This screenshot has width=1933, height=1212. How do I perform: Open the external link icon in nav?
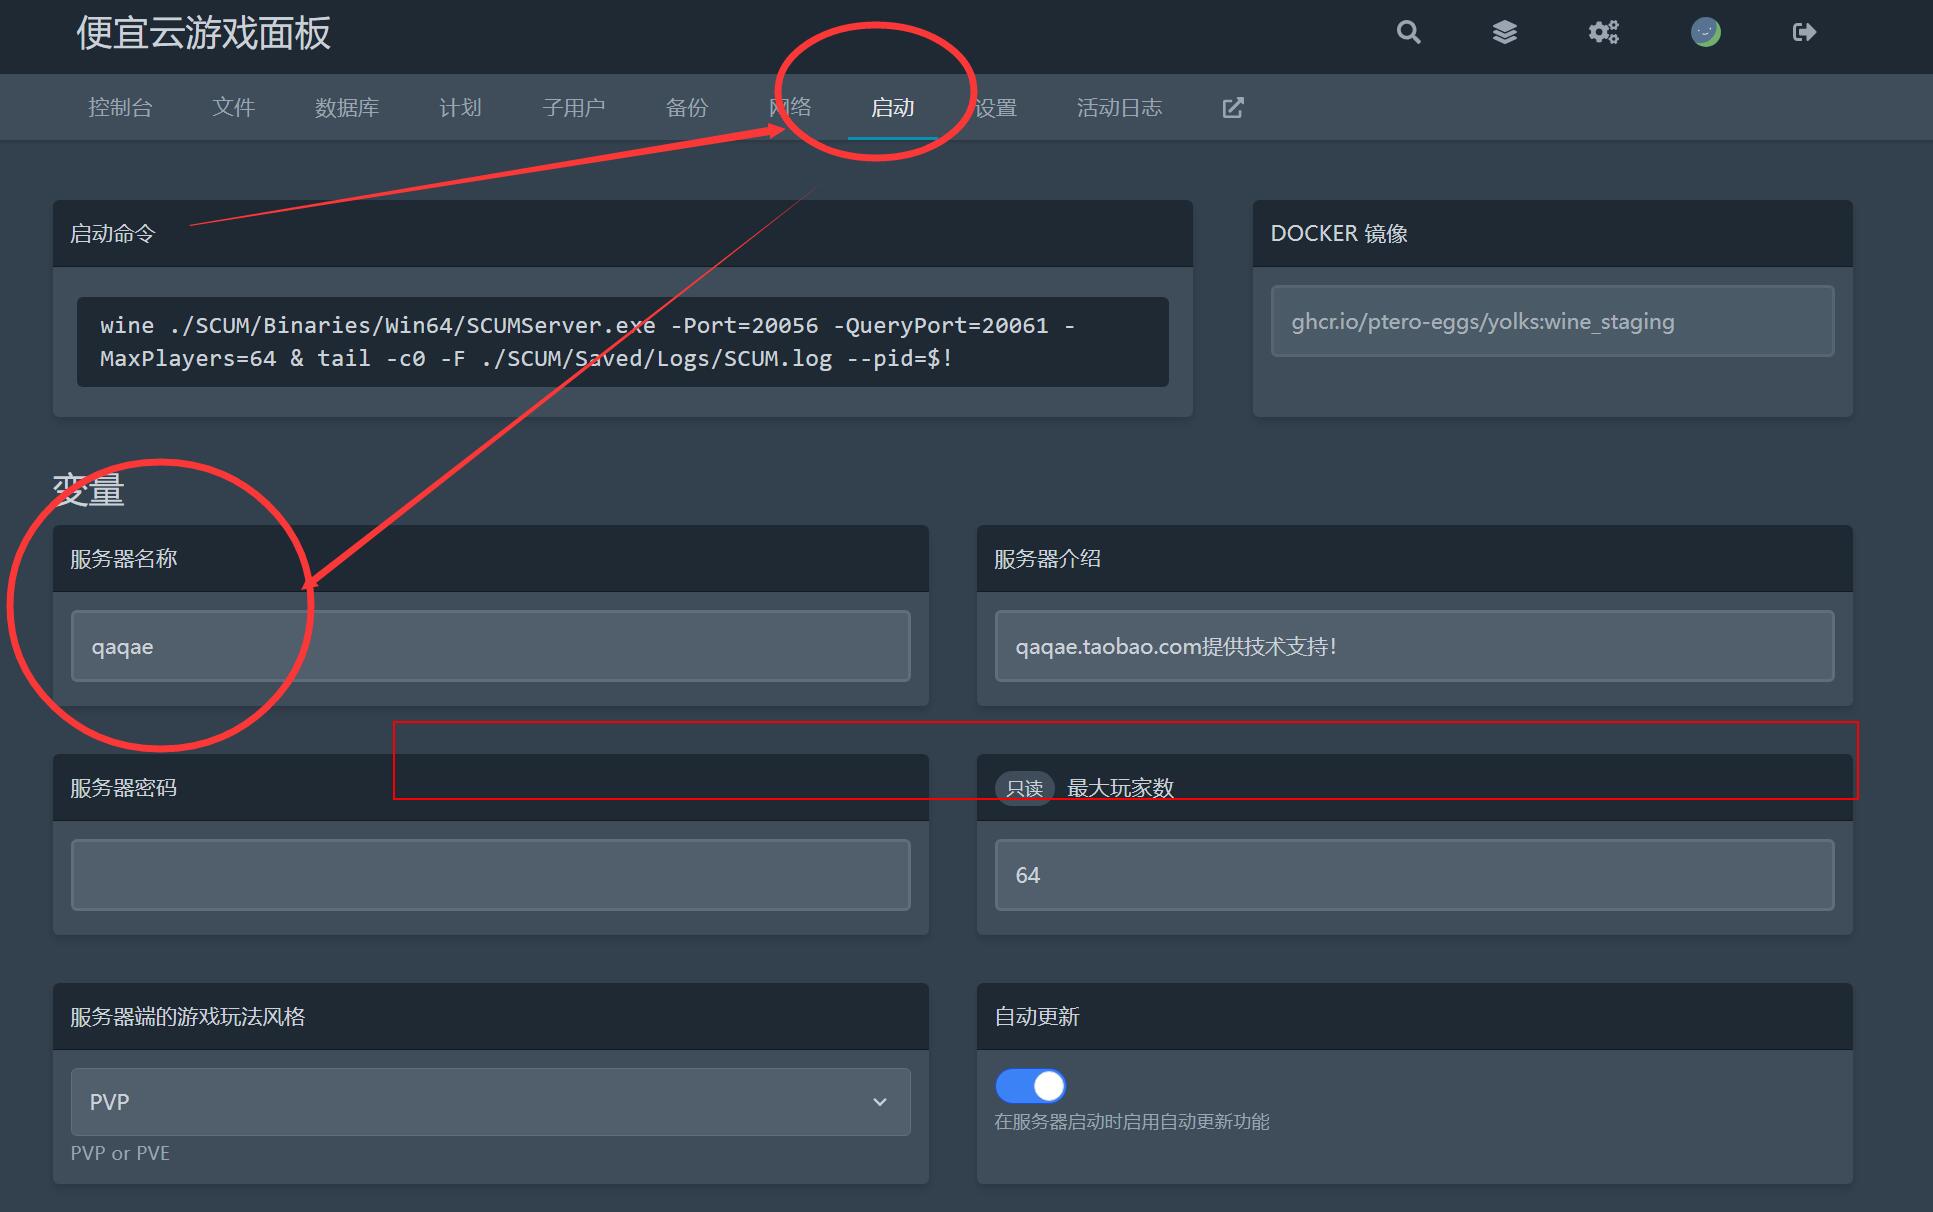point(1233,108)
